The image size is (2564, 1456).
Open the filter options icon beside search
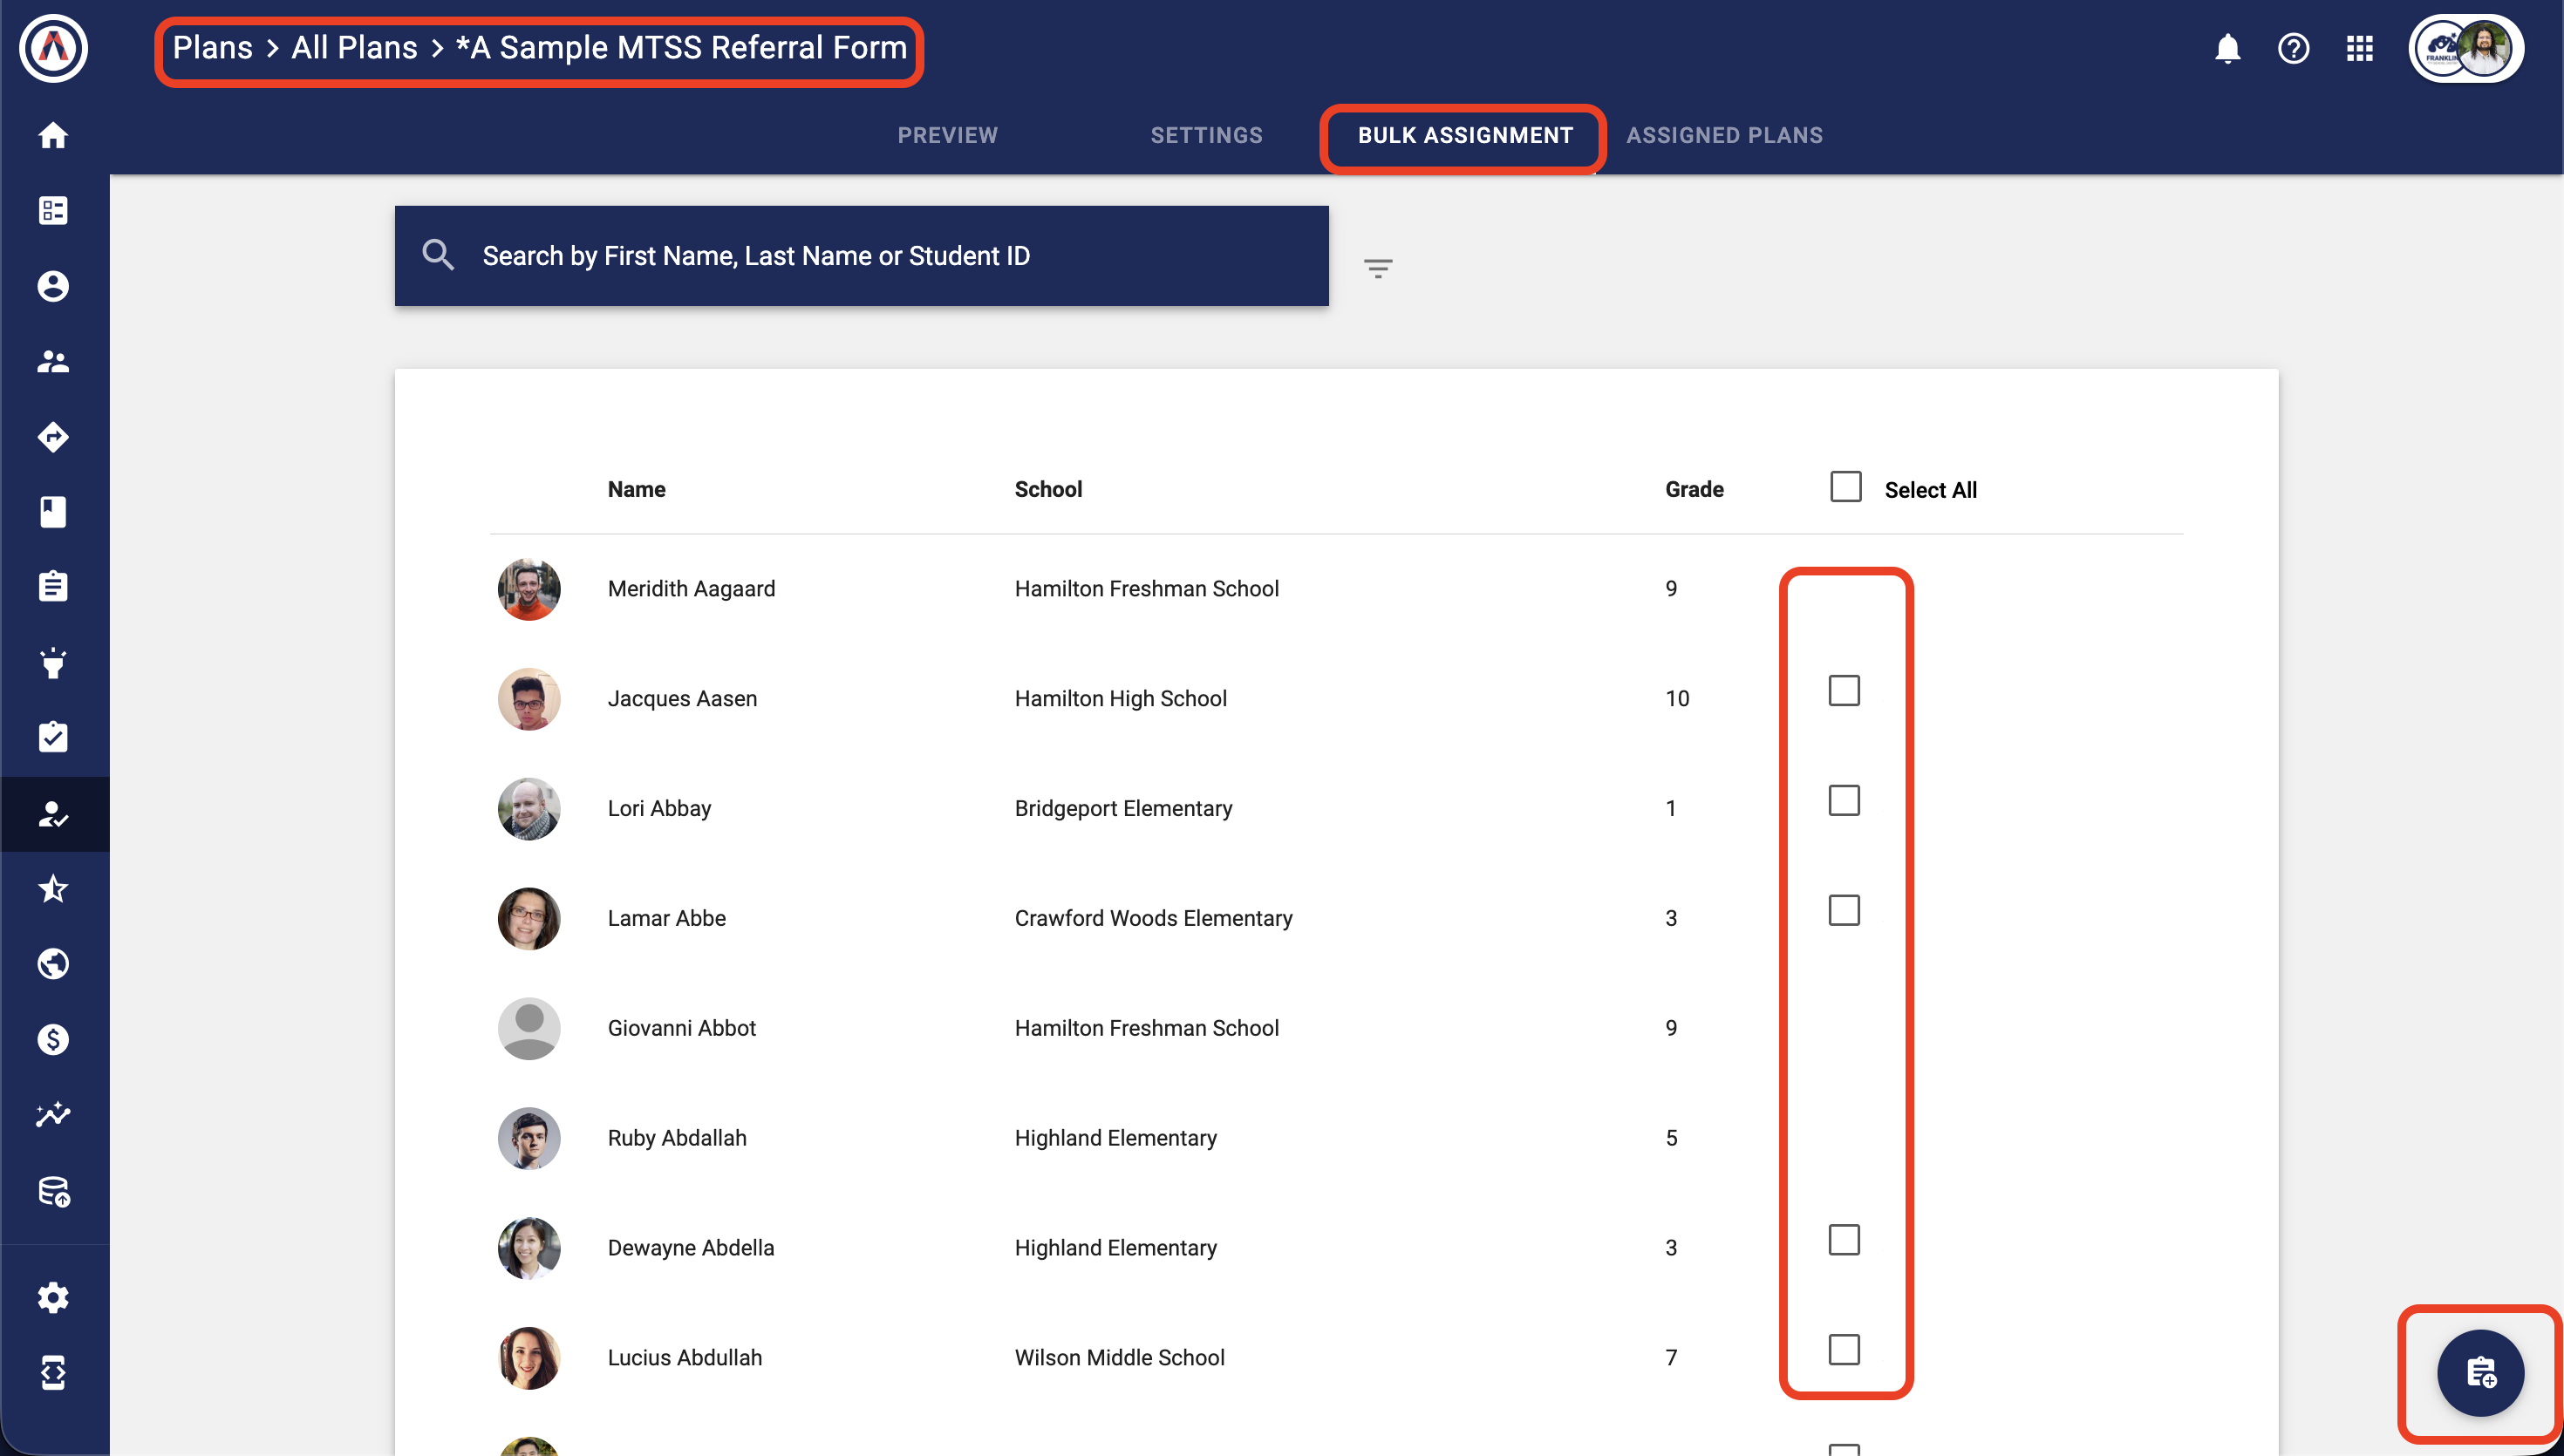pos(1378,268)
